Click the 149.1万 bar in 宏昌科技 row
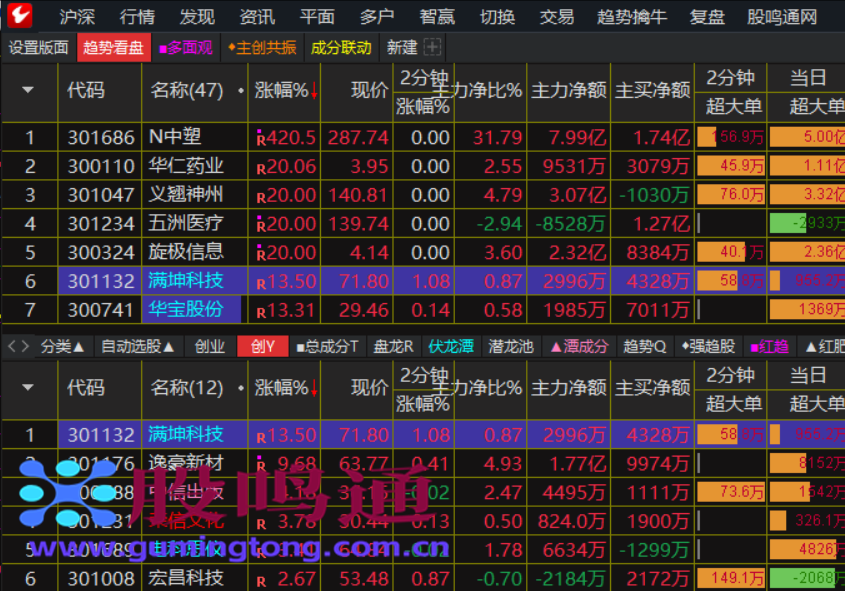 point(731,578)
